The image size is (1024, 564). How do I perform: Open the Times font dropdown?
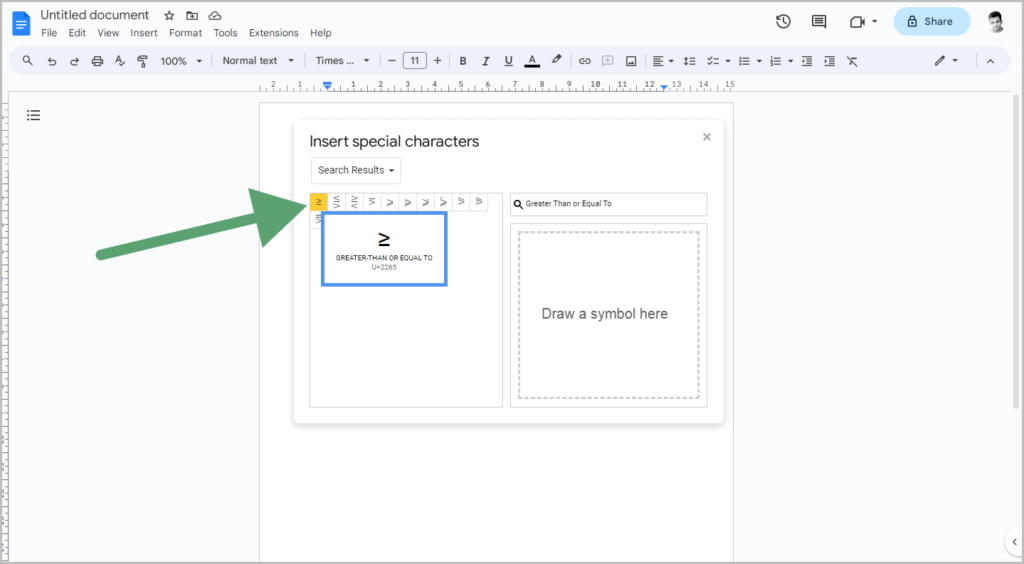342,61
